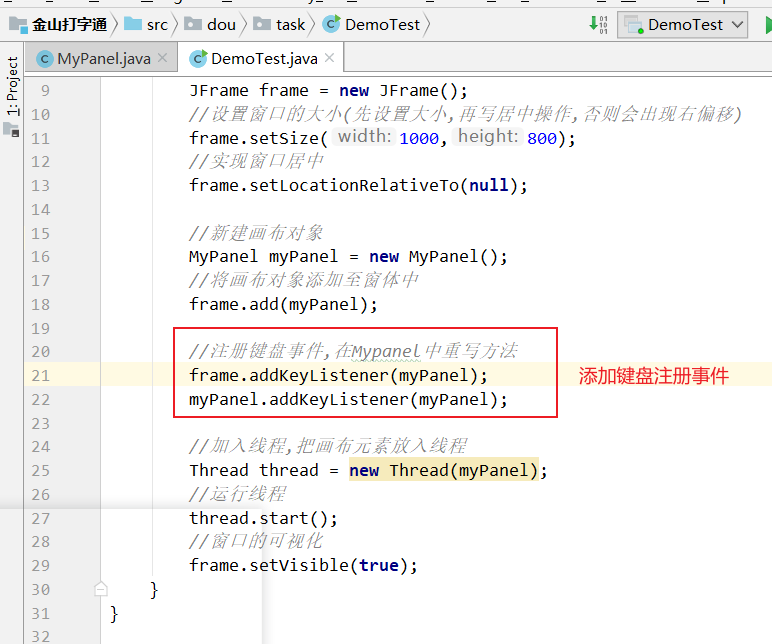
Task: Click line number 21 in the gutter
Action: tap(40, 376)
